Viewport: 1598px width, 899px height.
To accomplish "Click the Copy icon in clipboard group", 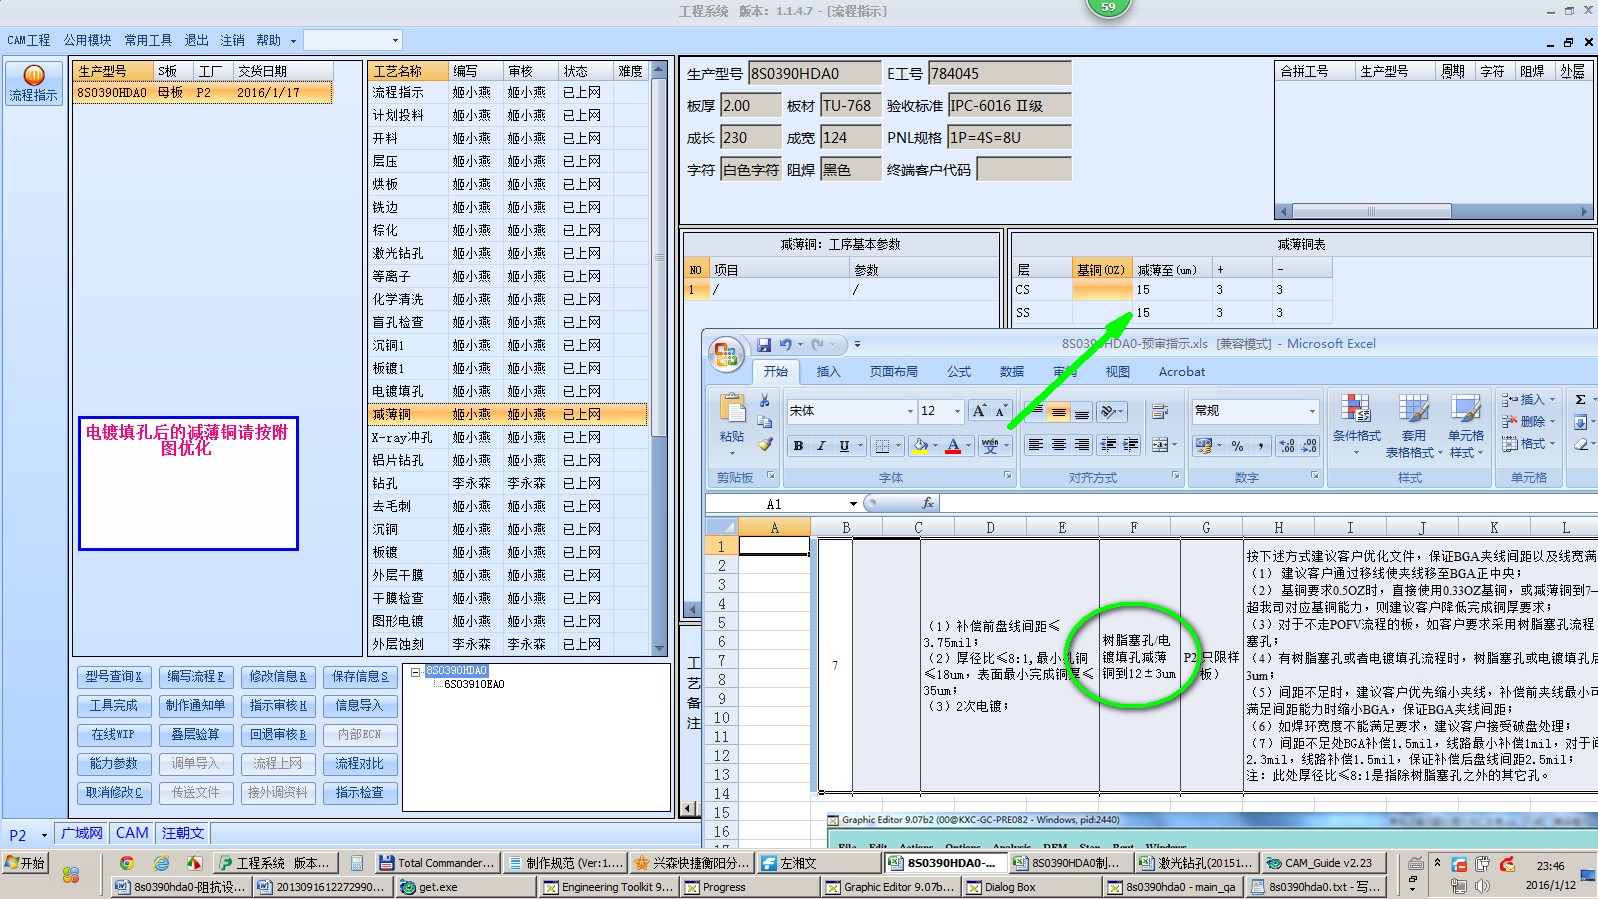I will pyautogui.click(x=765, y=422).
